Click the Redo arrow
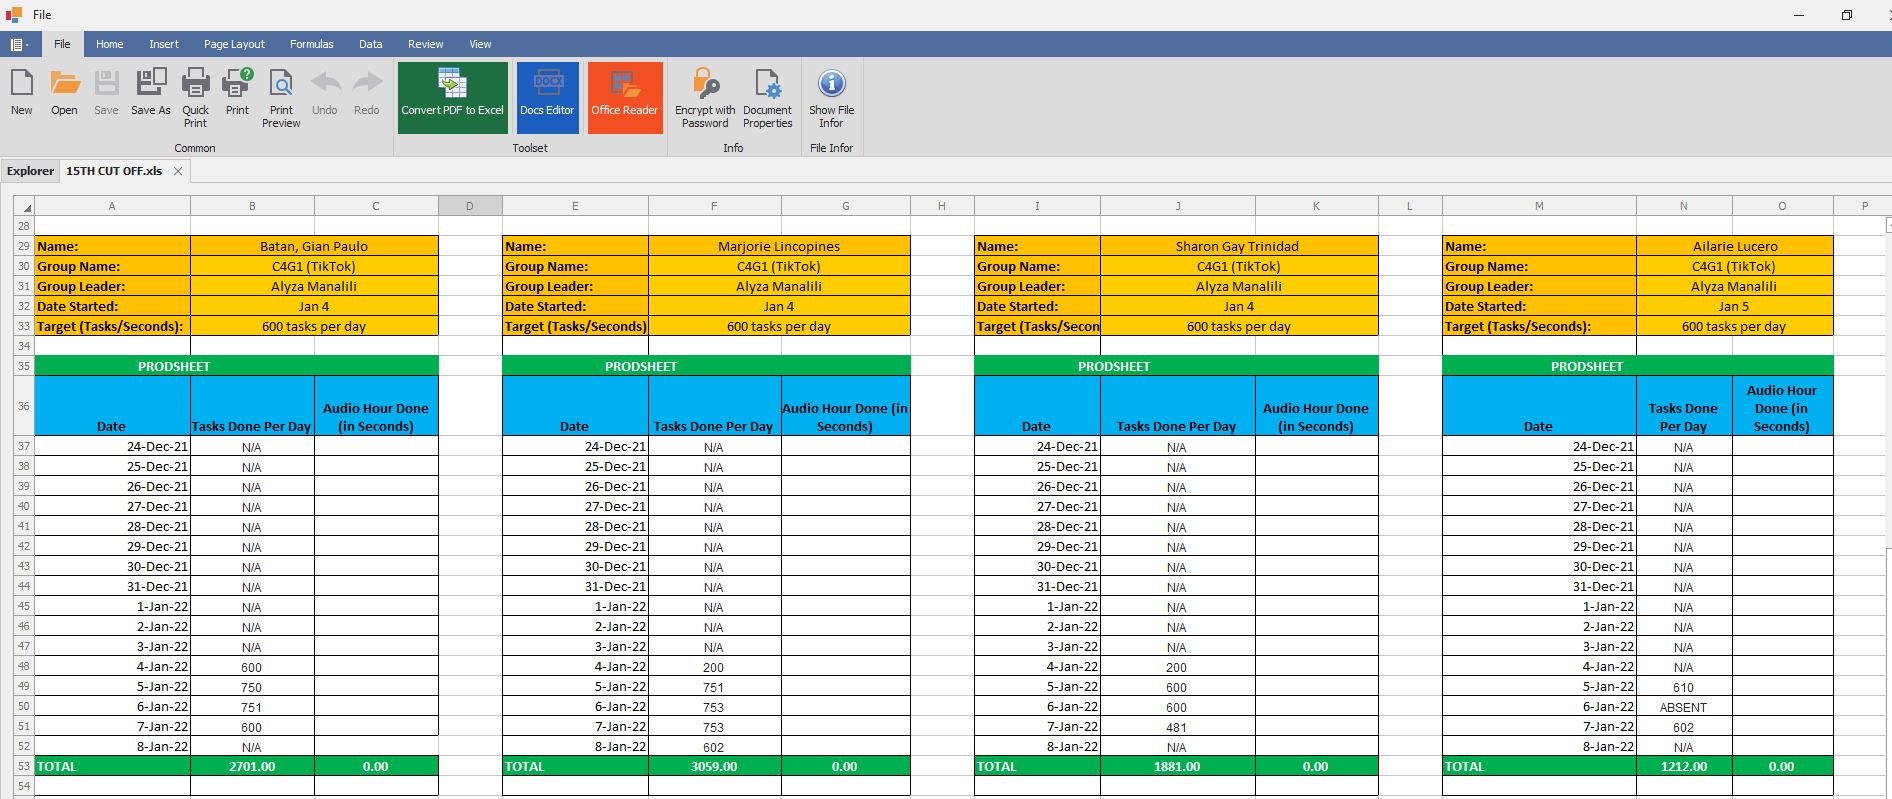This screenshot has width=1892, height=799. click(x=367, y=83)
